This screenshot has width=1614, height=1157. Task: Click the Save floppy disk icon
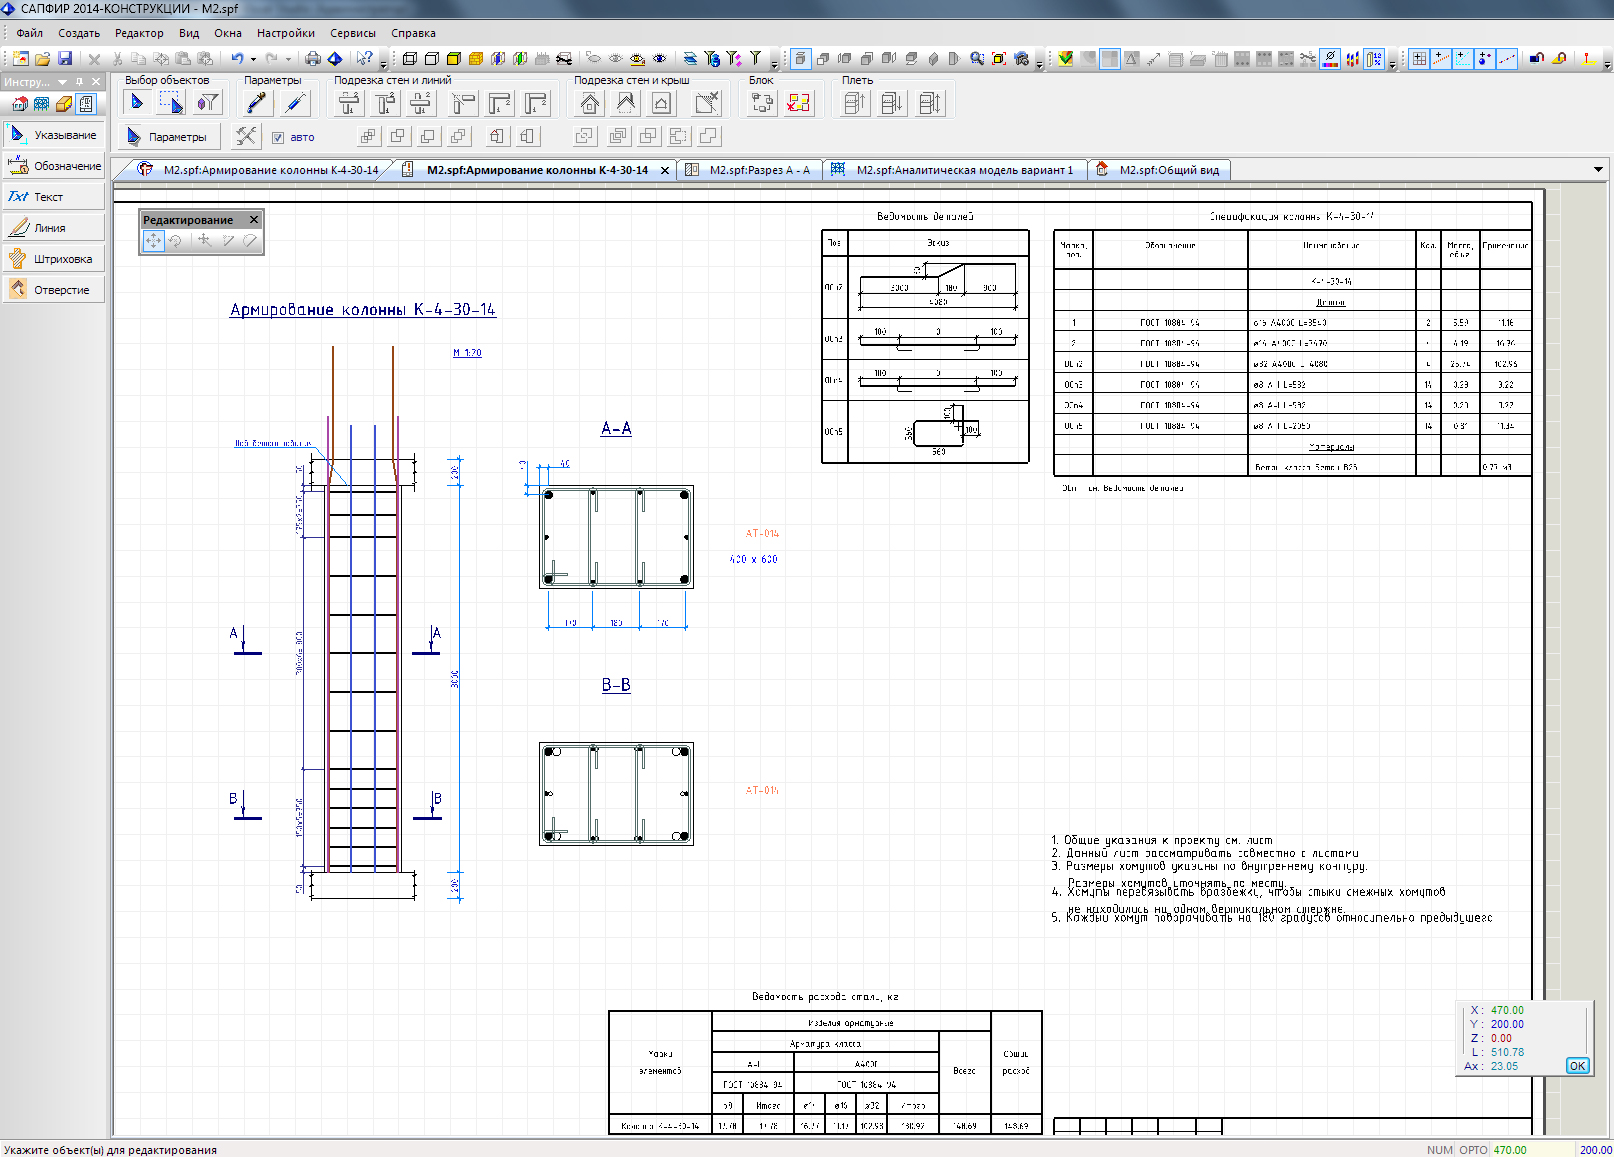65,59
